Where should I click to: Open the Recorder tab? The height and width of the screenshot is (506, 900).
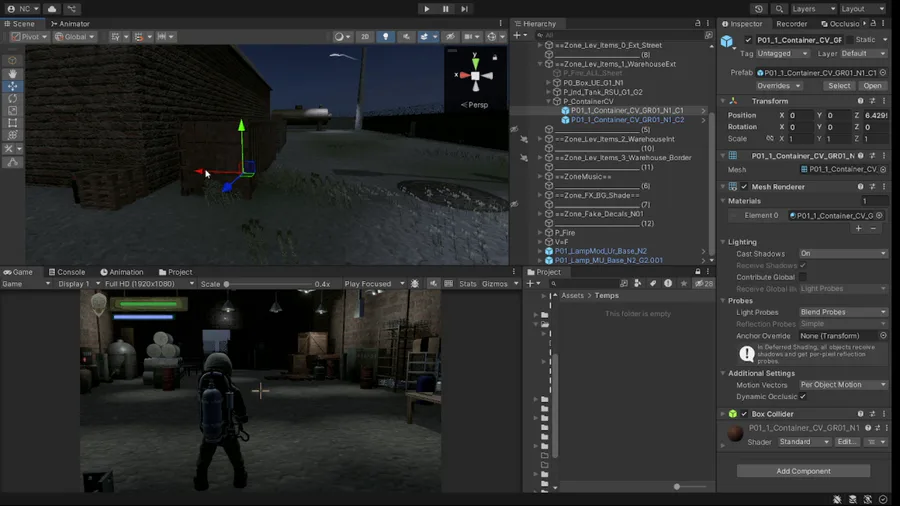click(792, 24)
